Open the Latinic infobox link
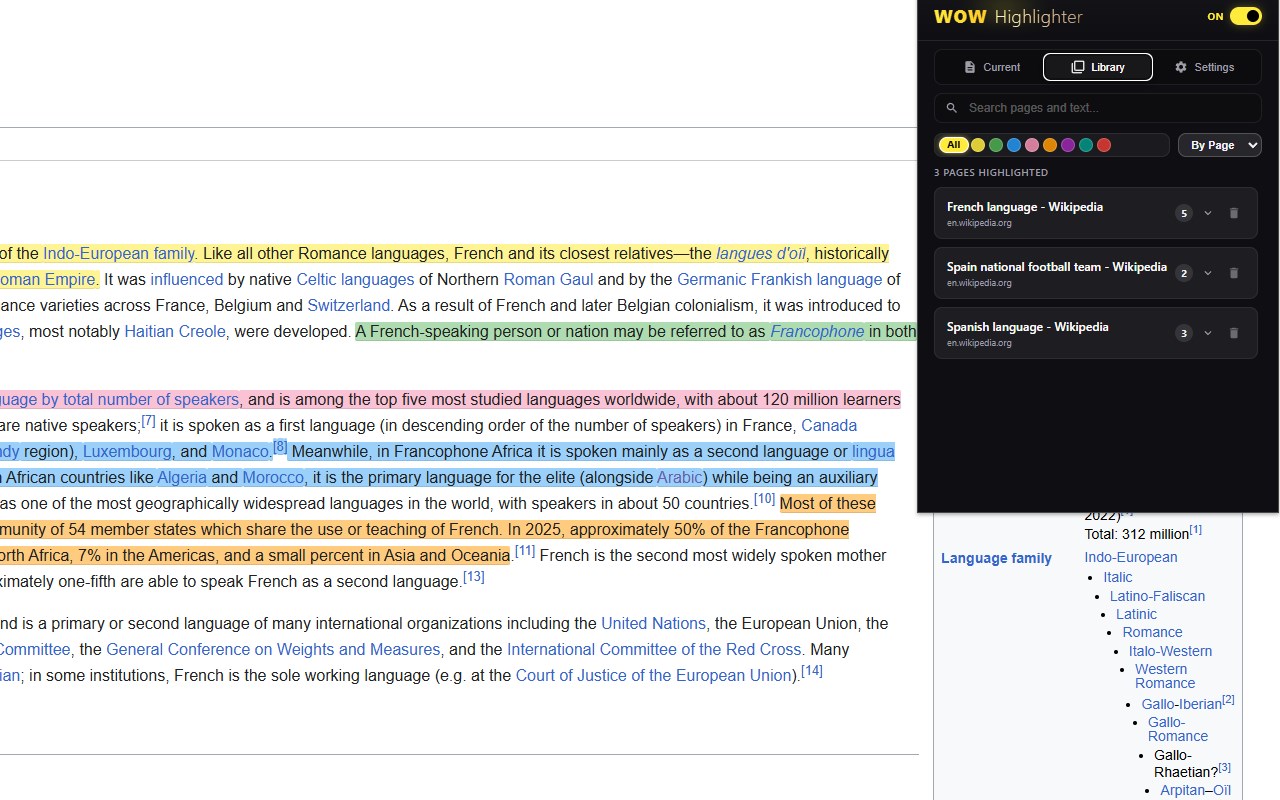This screenshot has width=1280, height=800. pos(1136,614)
